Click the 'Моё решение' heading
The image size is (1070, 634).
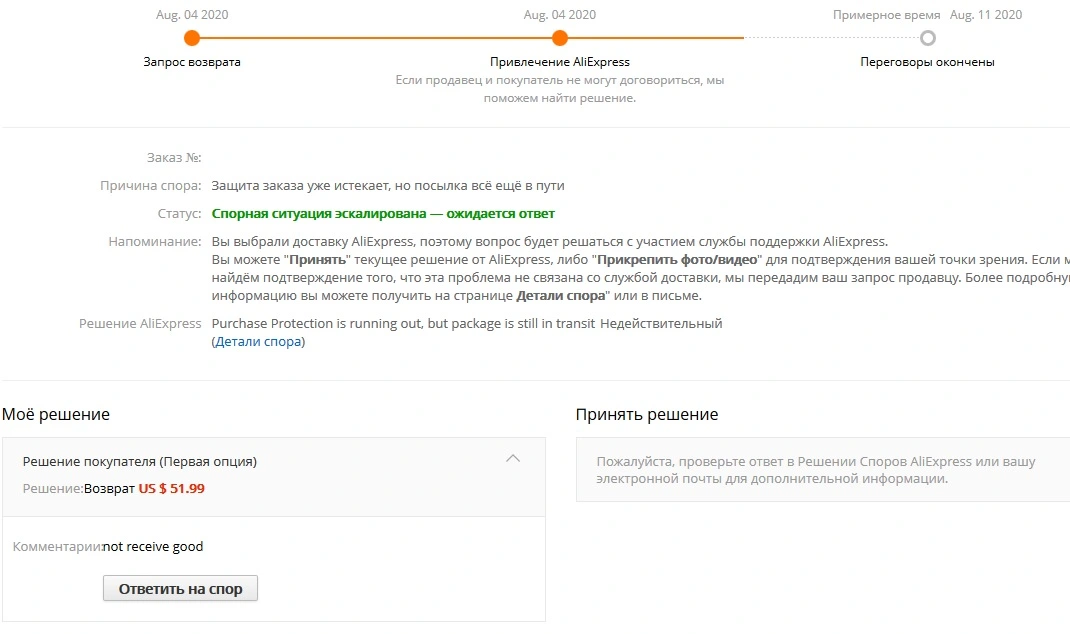(x=56, y=414)
